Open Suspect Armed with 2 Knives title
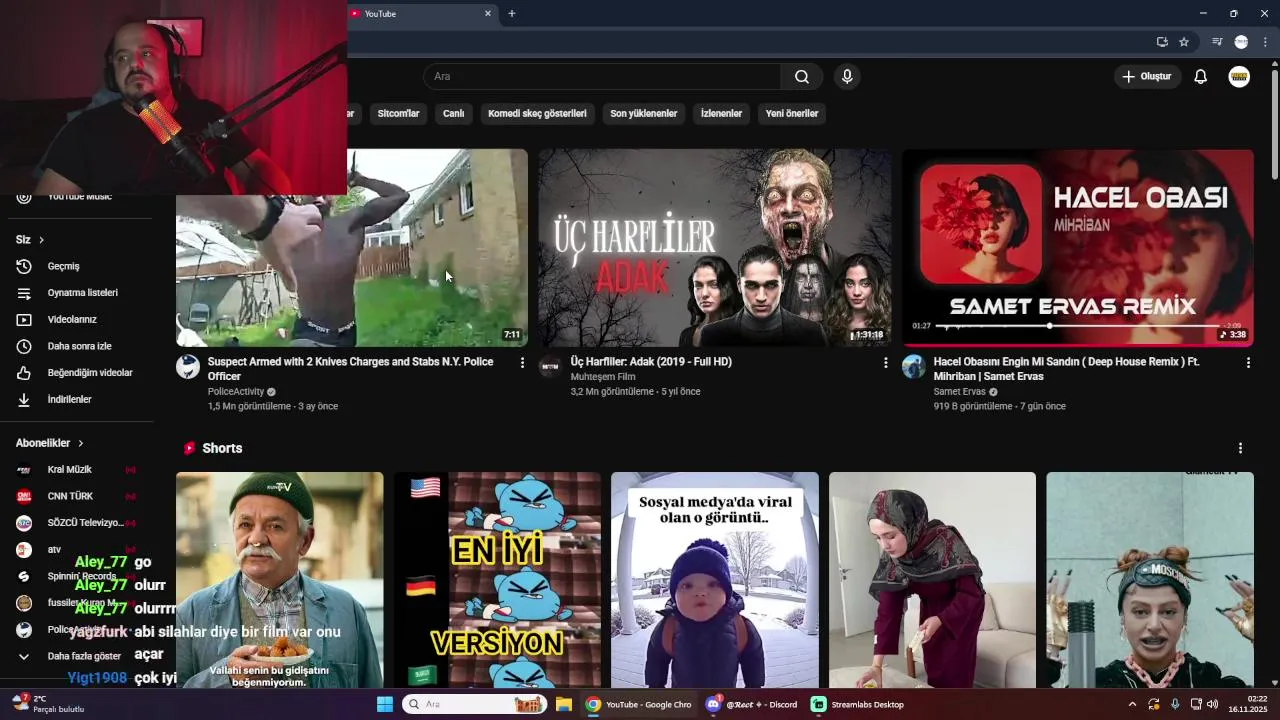Viewport: 1280px width, 720px height. (350, 369)
